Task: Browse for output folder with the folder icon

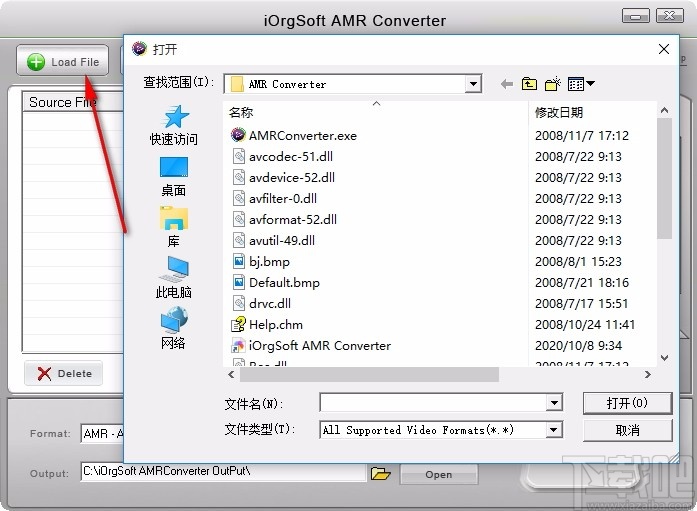Action: click(x=381, y=474)
